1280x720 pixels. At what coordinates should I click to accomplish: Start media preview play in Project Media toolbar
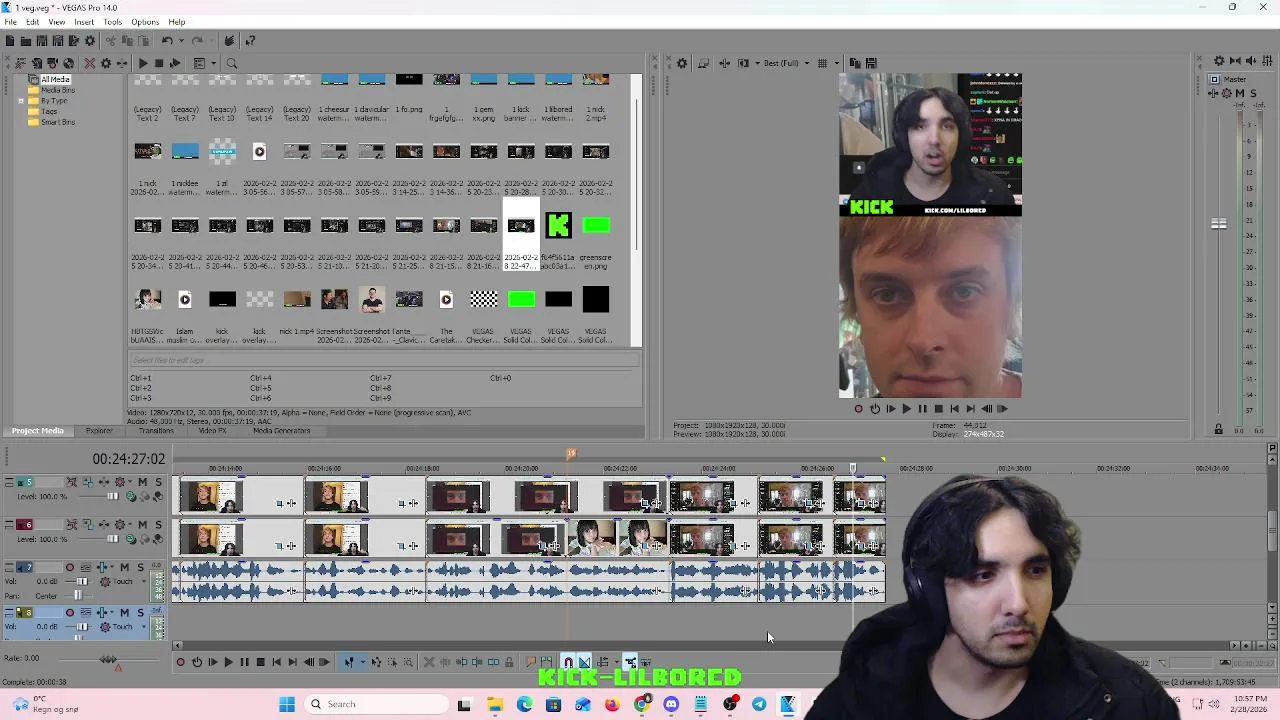click(143, 63)
